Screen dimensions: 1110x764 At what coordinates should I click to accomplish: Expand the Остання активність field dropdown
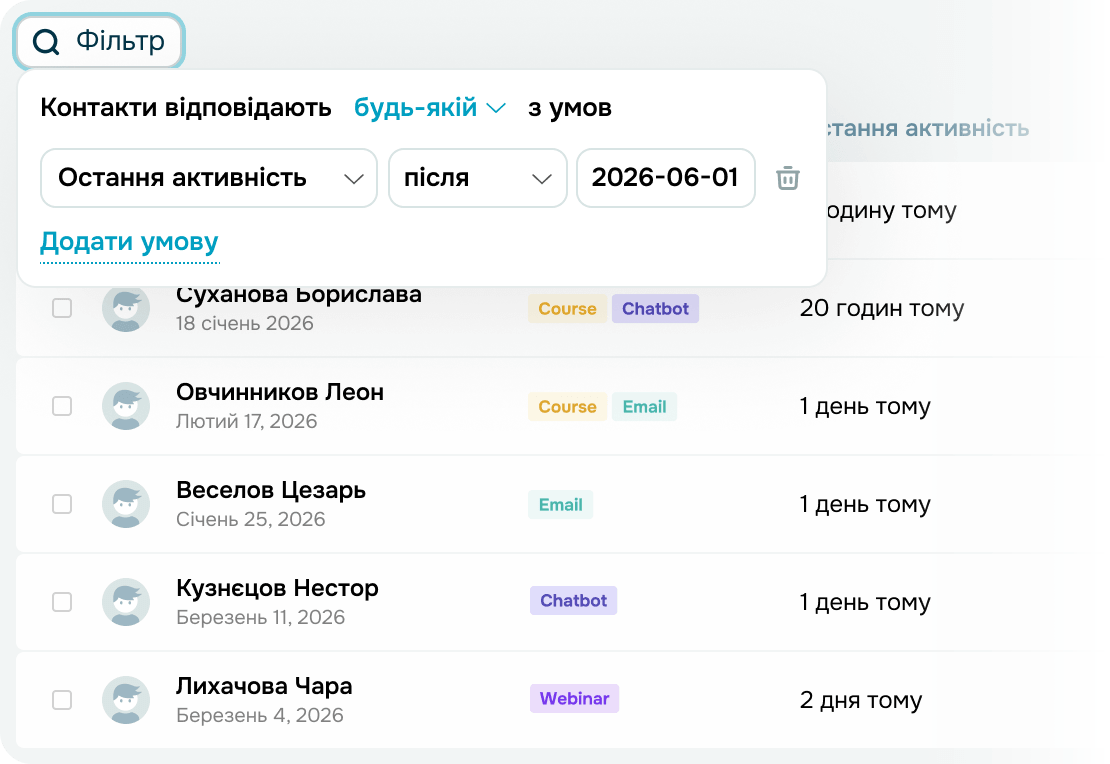[x=209, y=178]
